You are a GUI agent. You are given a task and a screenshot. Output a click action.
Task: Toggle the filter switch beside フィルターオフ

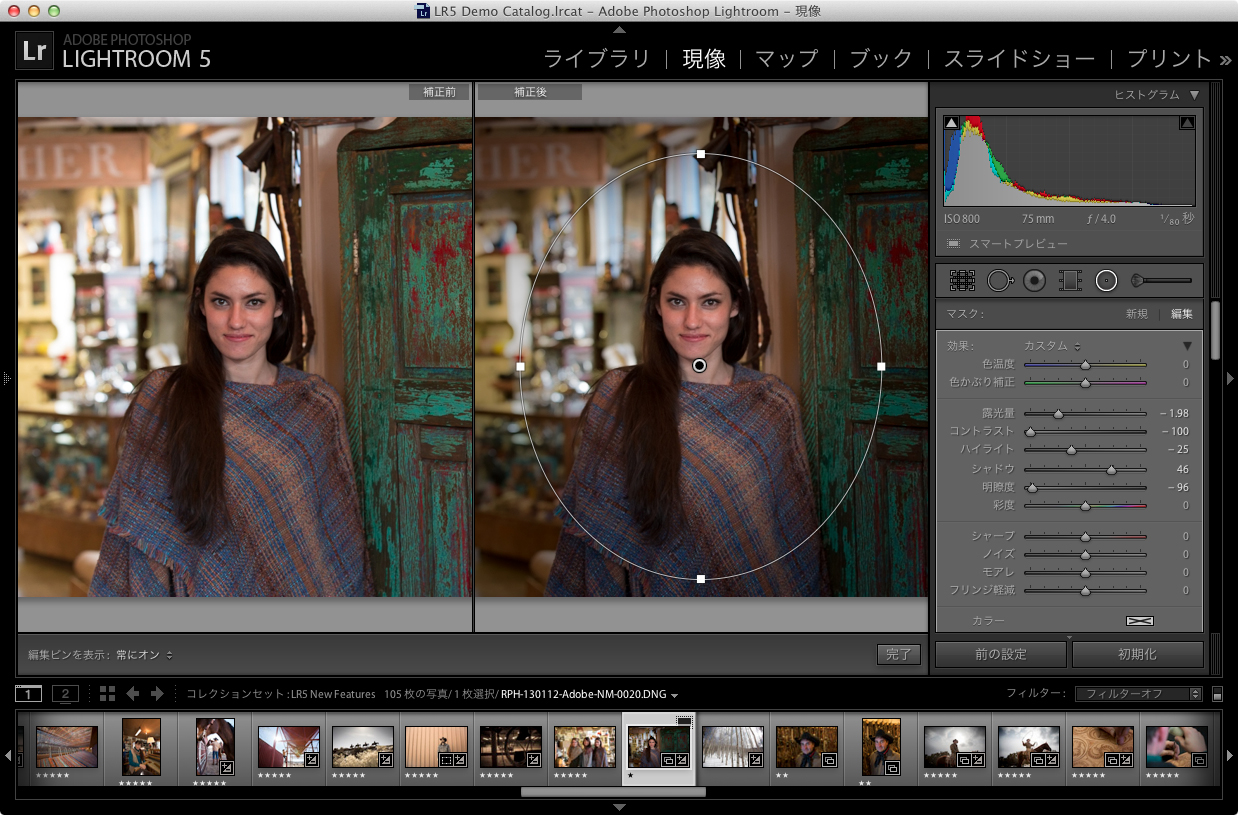tap(1217, 694)
